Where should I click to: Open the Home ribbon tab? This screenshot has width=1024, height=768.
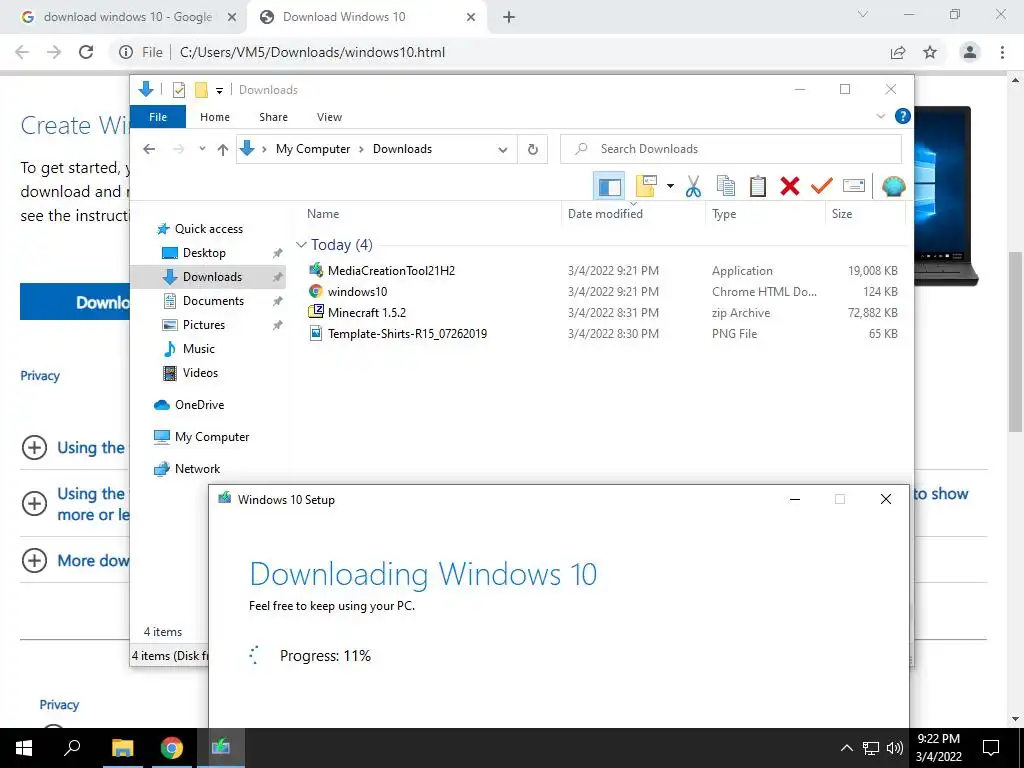pyautogui.click(x=215, y=117)
